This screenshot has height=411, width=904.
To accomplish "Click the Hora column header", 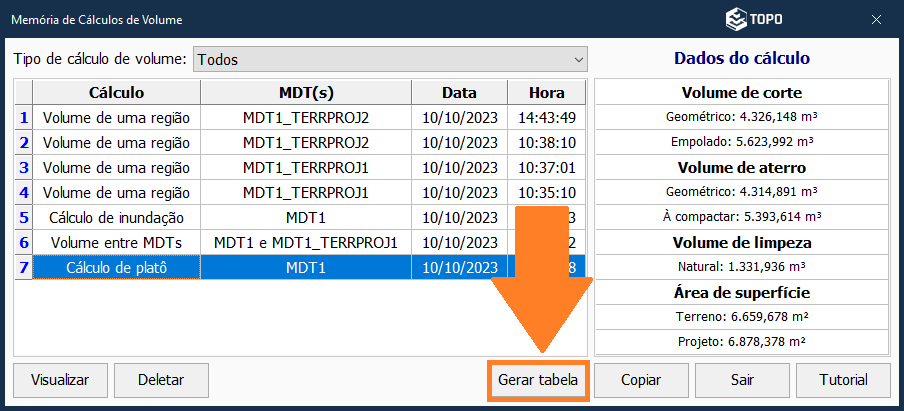I will (546, 92).
